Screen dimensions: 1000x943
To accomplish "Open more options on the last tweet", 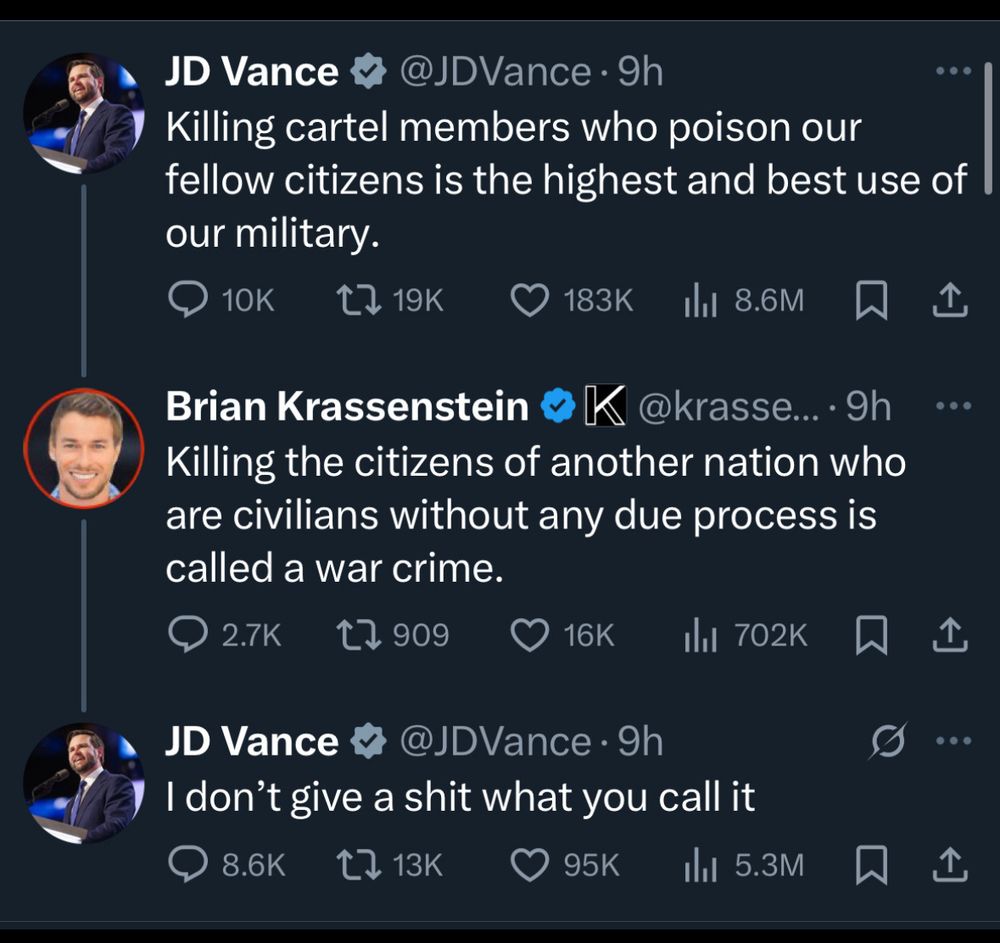I will [x=952, y=741].
